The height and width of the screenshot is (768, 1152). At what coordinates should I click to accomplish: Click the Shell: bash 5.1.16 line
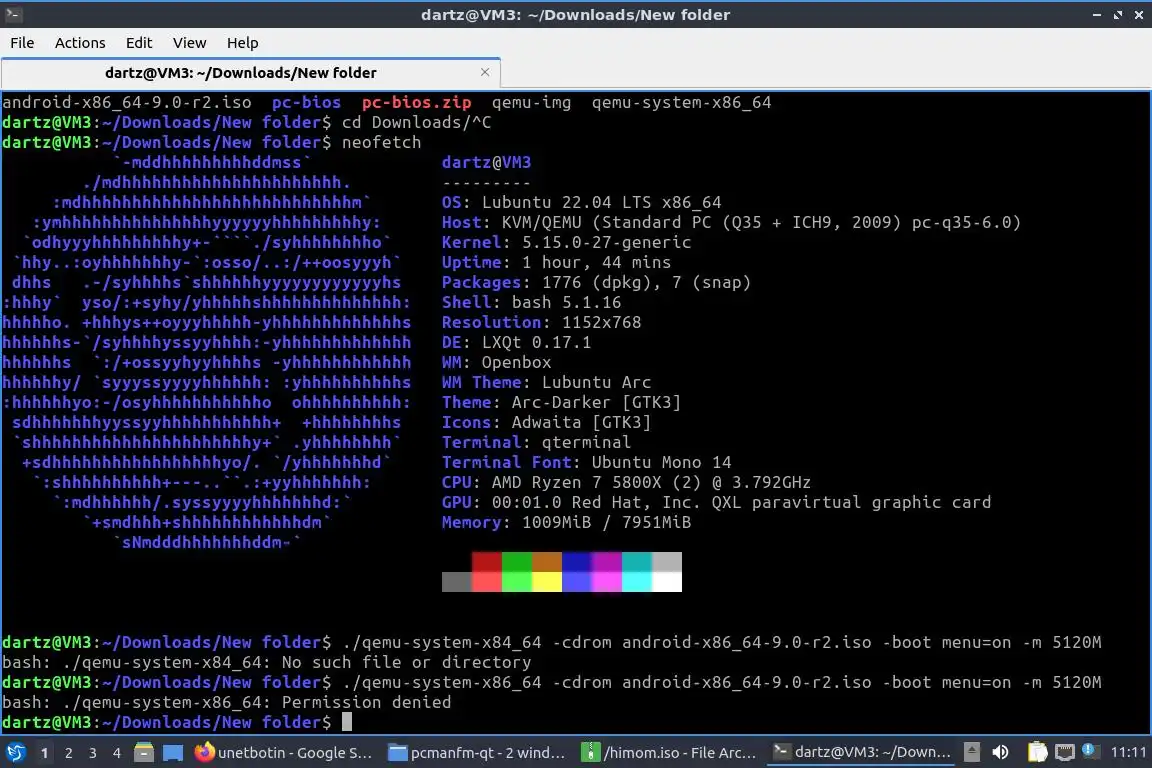531,302
